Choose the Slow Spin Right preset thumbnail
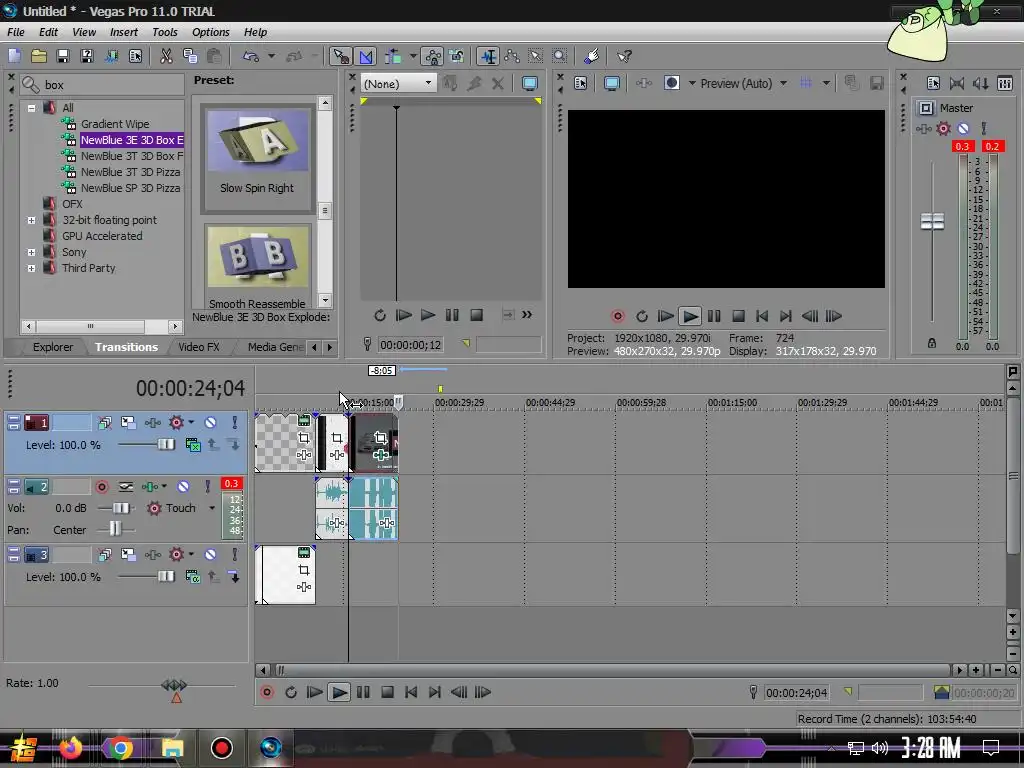1024x768 pixels. click(x=257, y=140)
